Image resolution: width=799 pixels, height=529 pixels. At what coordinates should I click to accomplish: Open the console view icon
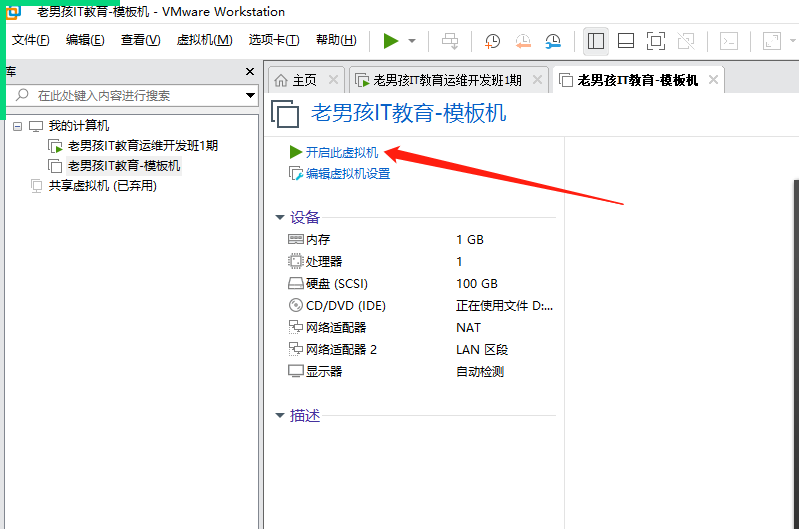pyautogui.click(x=729, y=41)
